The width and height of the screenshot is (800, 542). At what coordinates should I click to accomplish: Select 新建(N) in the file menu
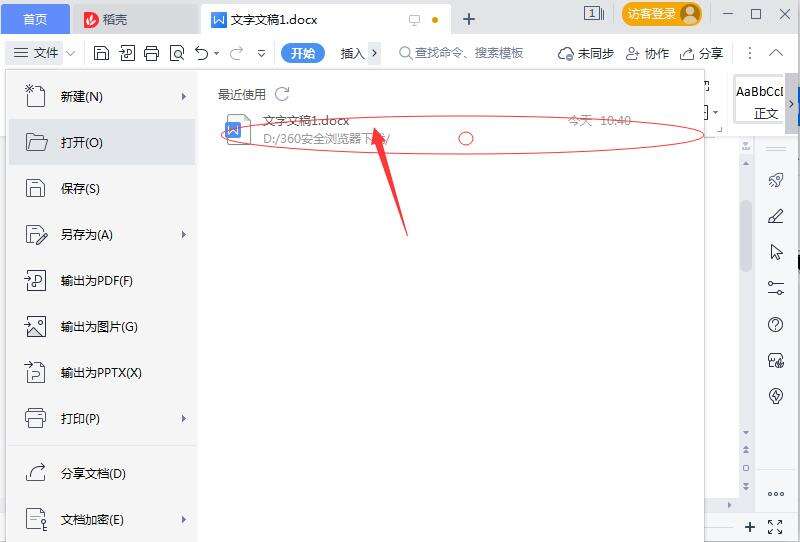102,96
